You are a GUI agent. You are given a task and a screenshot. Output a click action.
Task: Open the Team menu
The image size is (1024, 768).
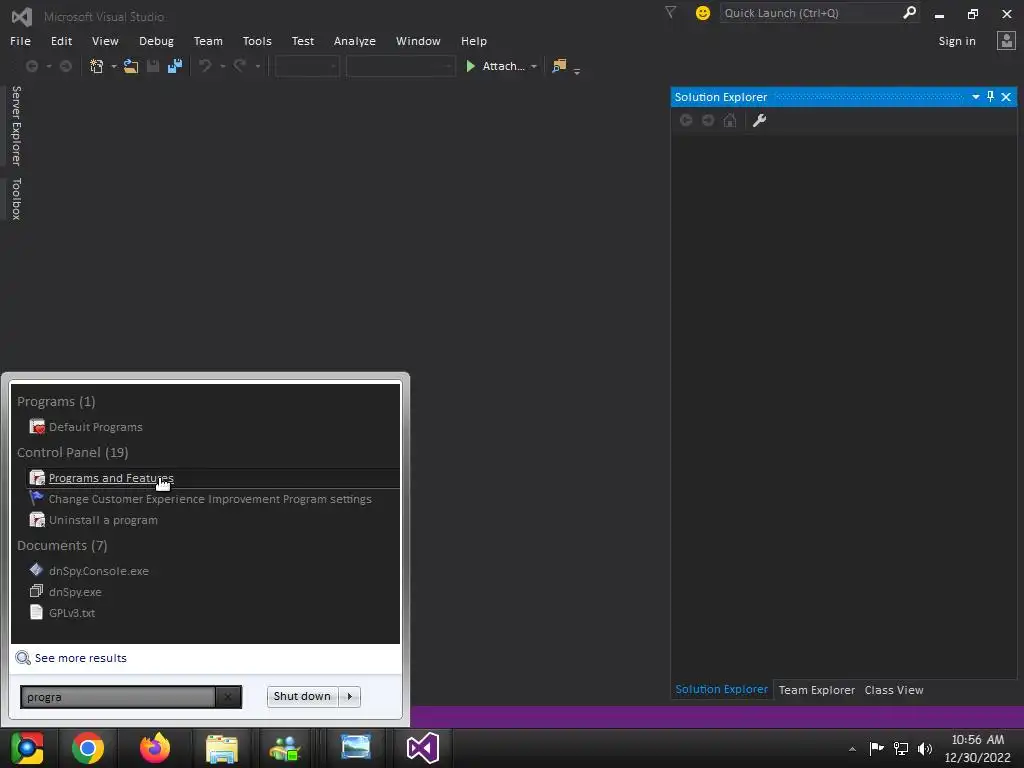click(208, 41)
